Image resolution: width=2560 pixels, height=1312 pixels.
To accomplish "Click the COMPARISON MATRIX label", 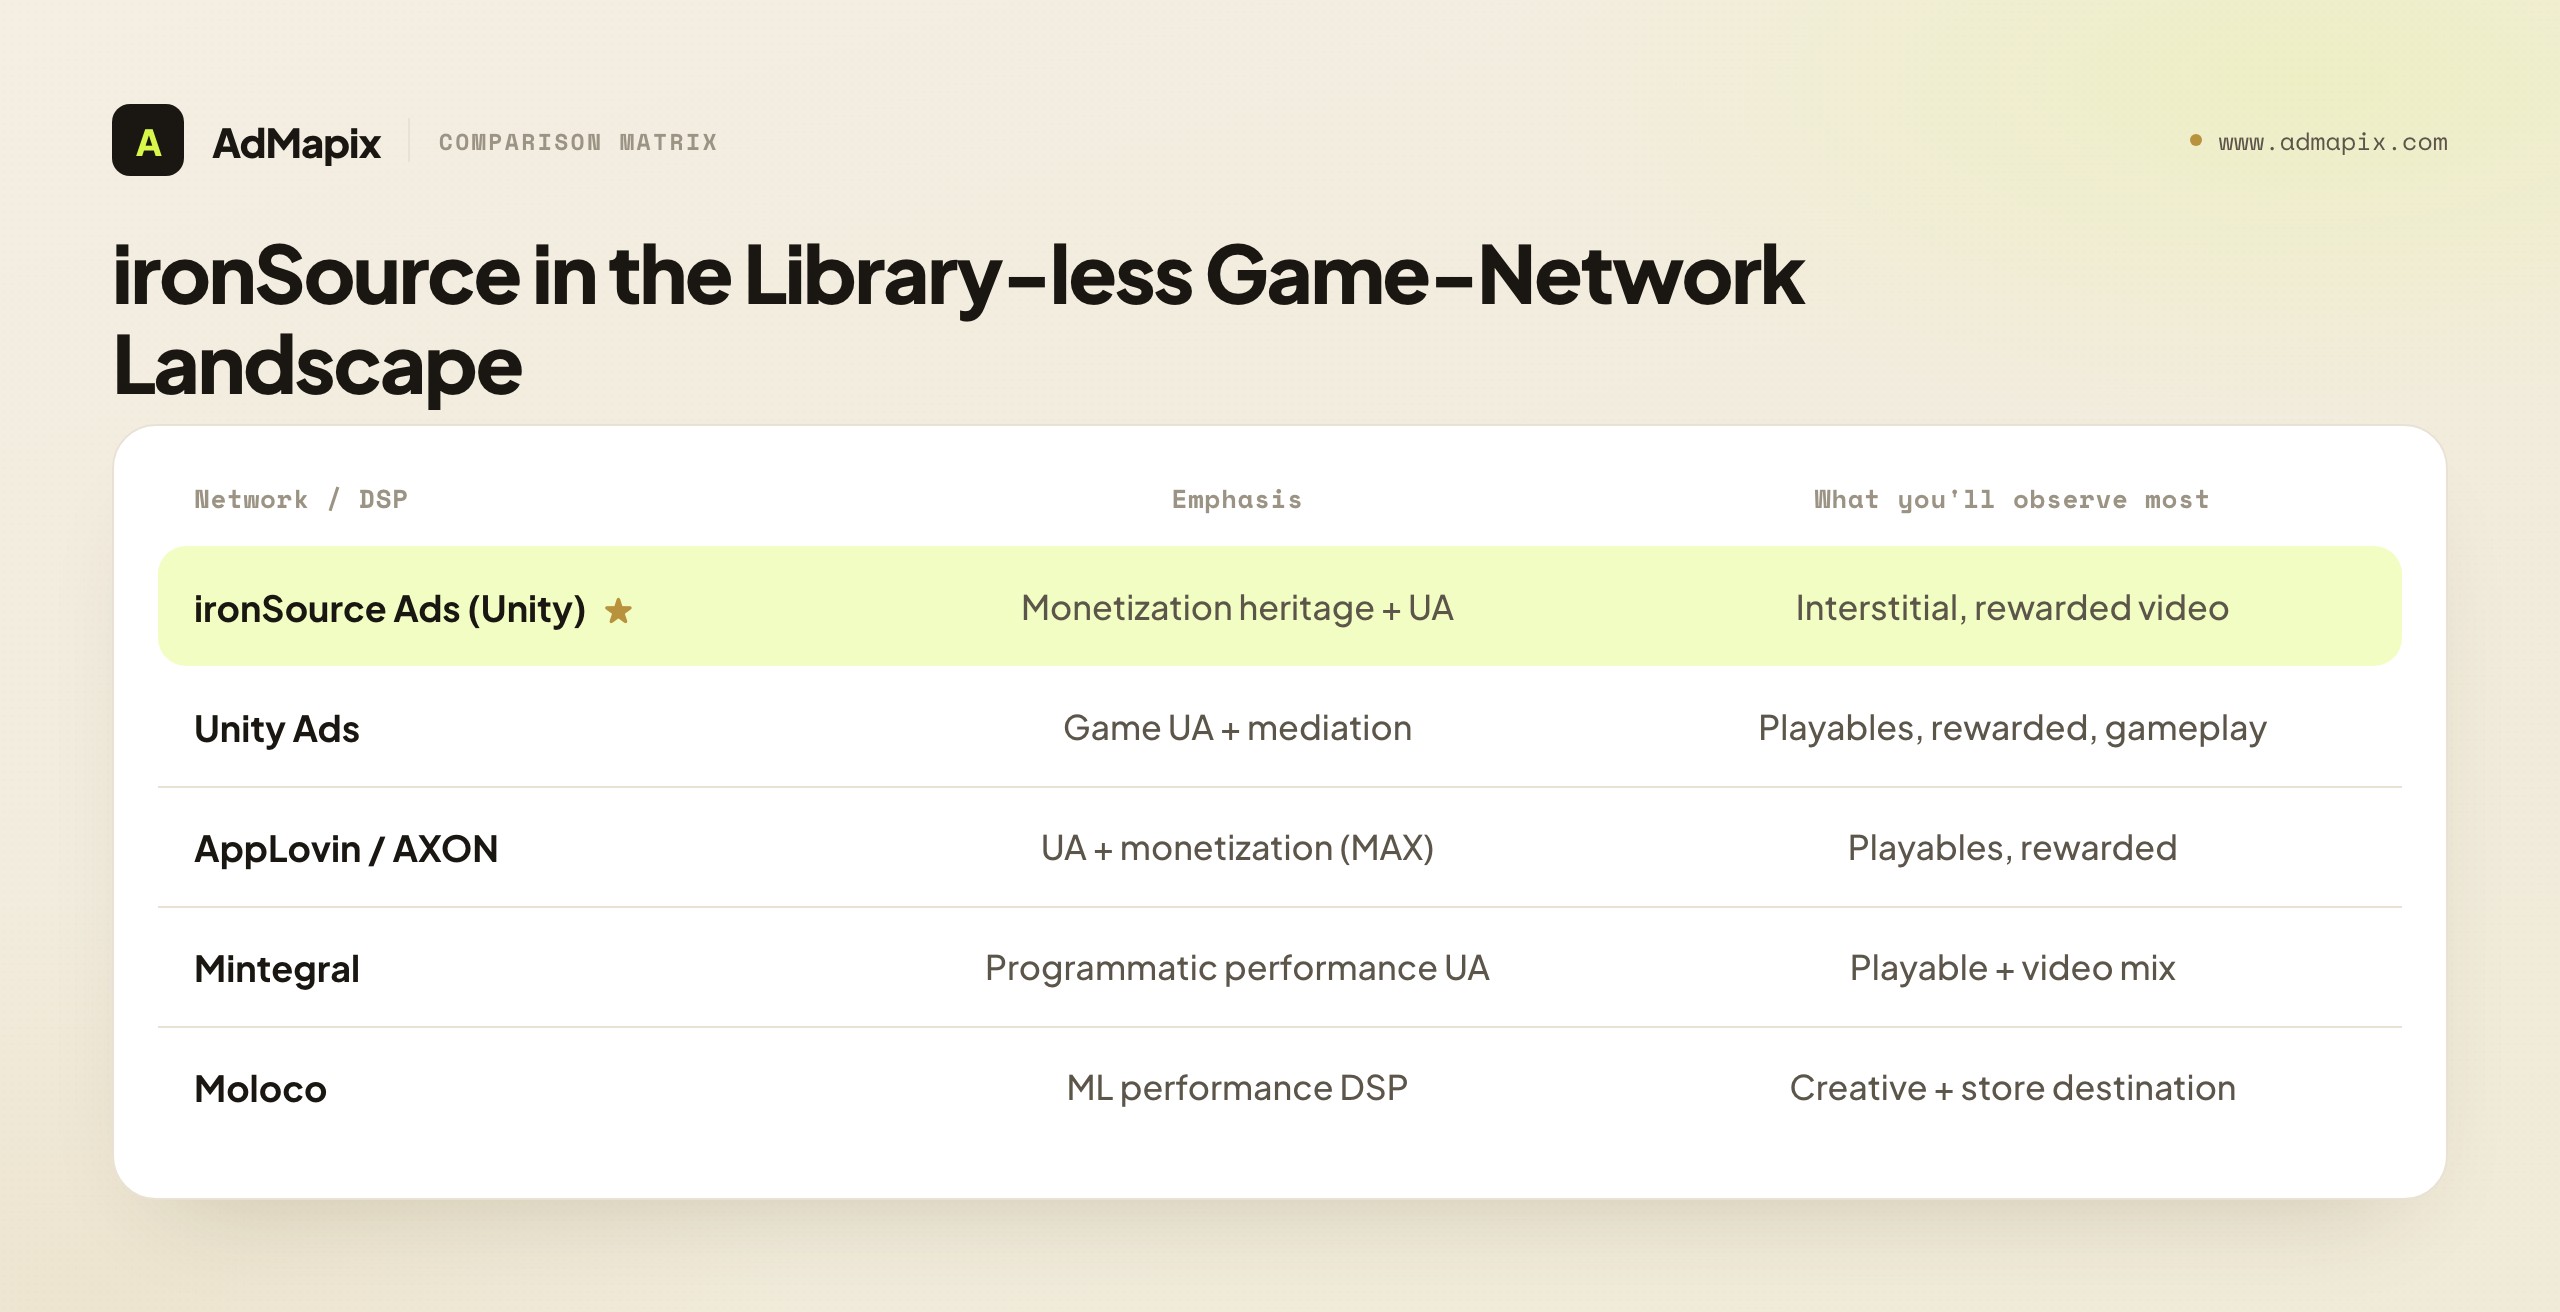I will click(578, 142).
